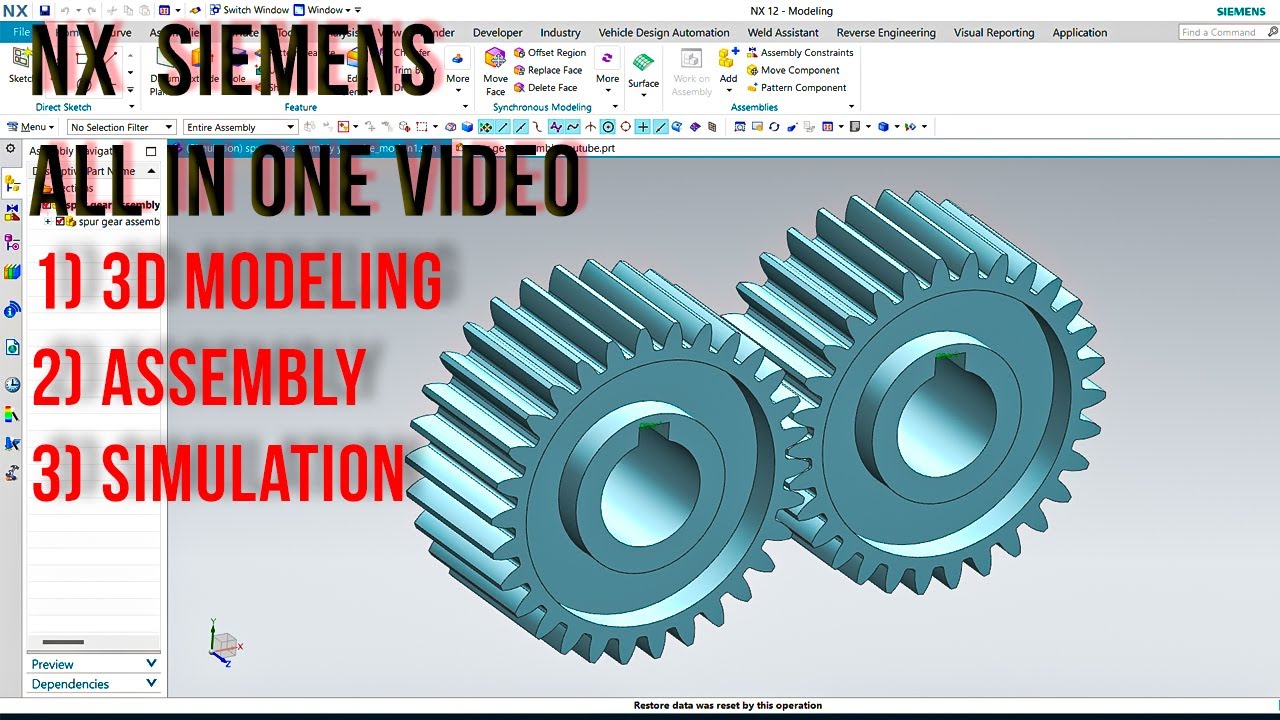Switch to the Weld Assistant tab
The image size is (1280, 720).
point(783,33)
